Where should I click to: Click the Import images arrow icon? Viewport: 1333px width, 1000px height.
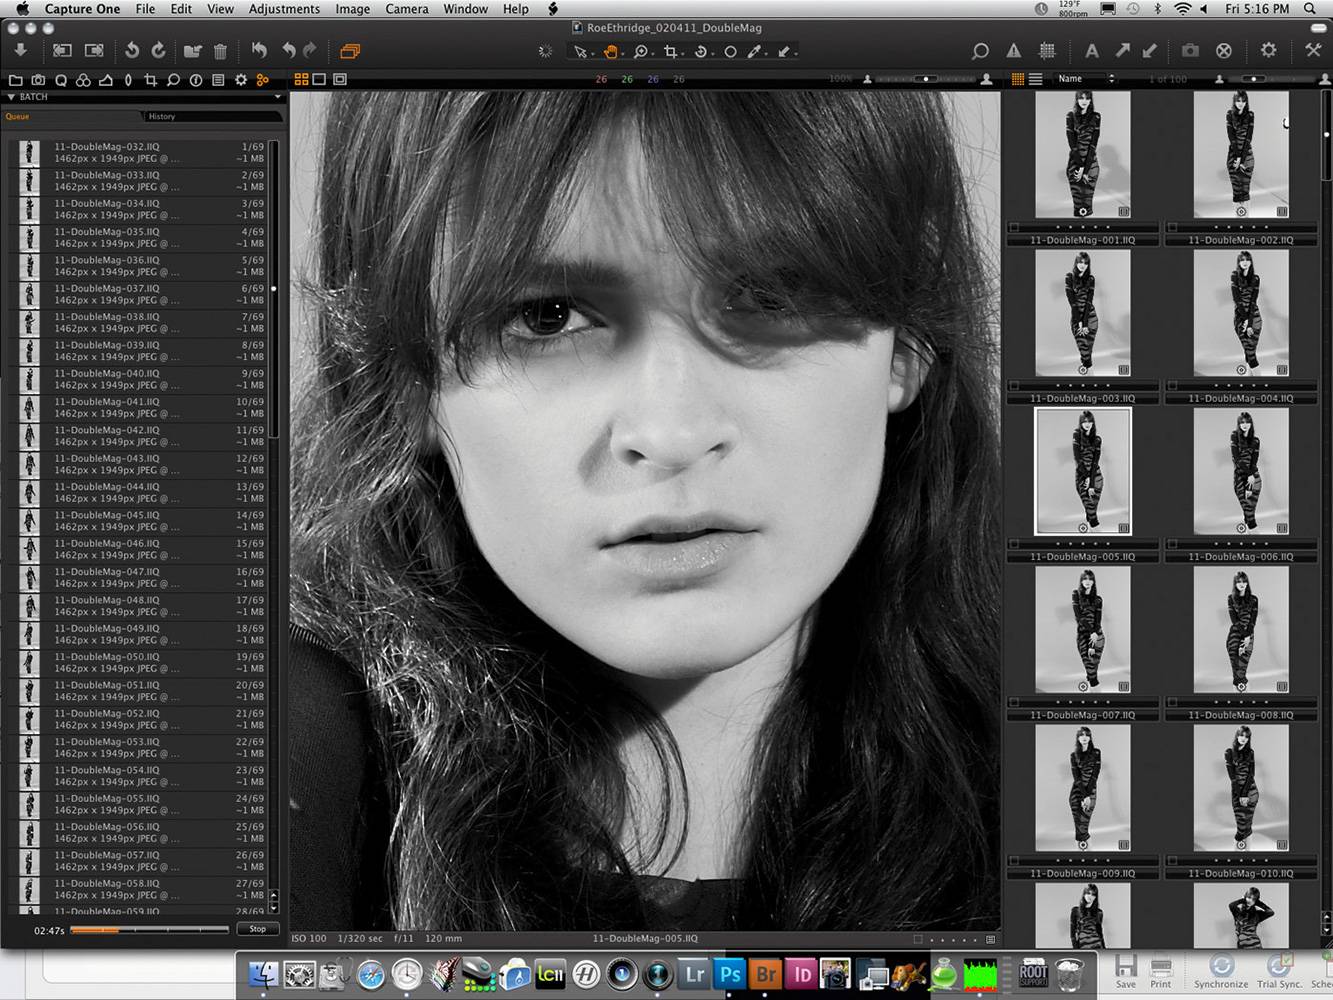pyautogui.click(x=20, y=50)
